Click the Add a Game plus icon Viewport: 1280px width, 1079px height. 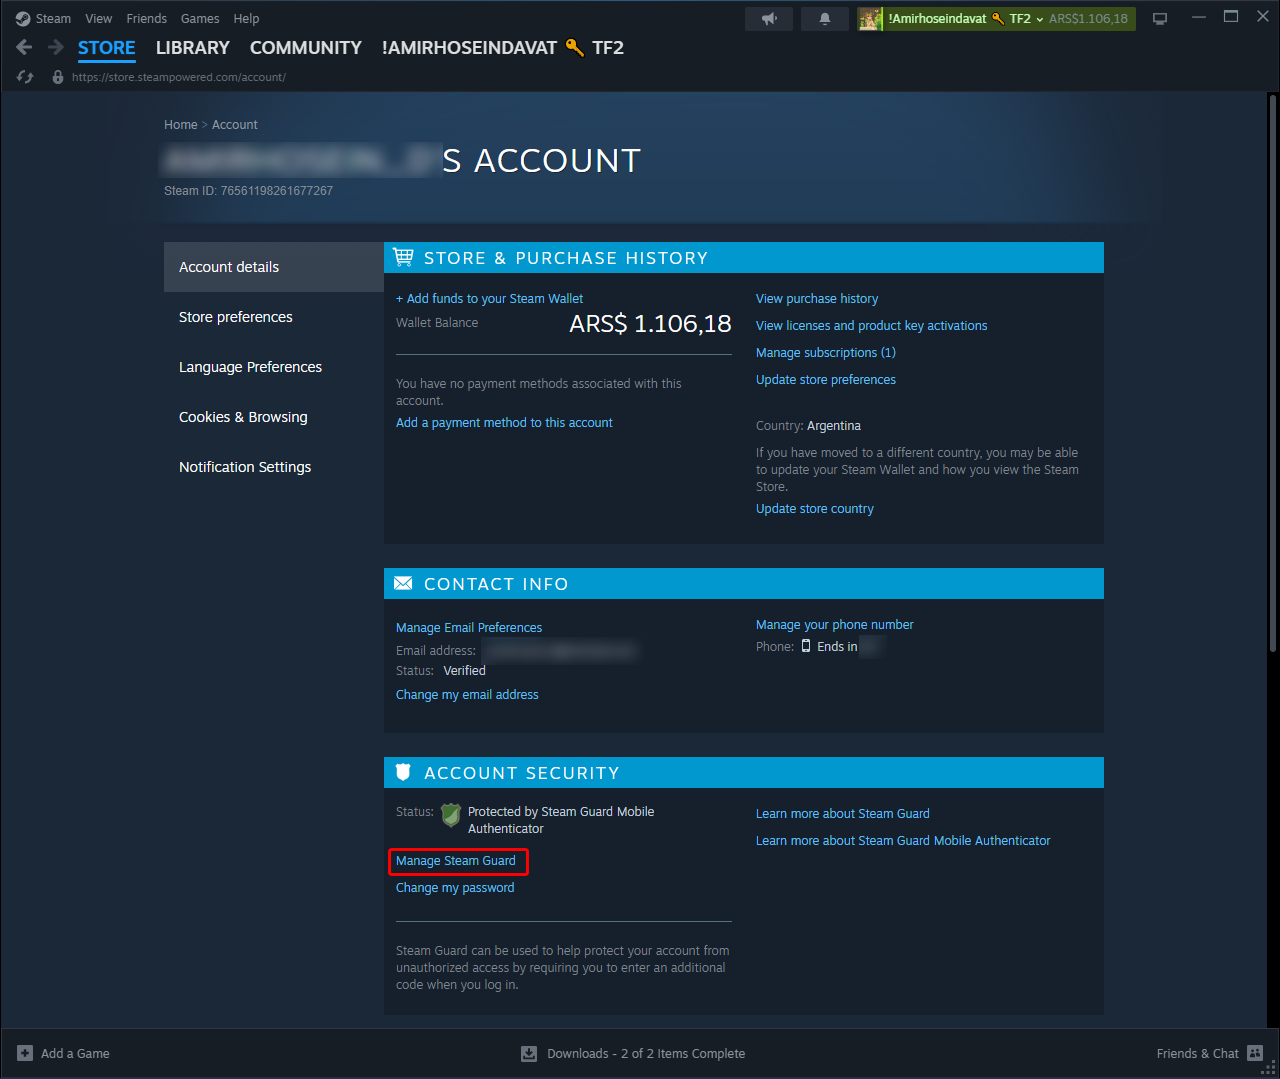pos(25,1053)
